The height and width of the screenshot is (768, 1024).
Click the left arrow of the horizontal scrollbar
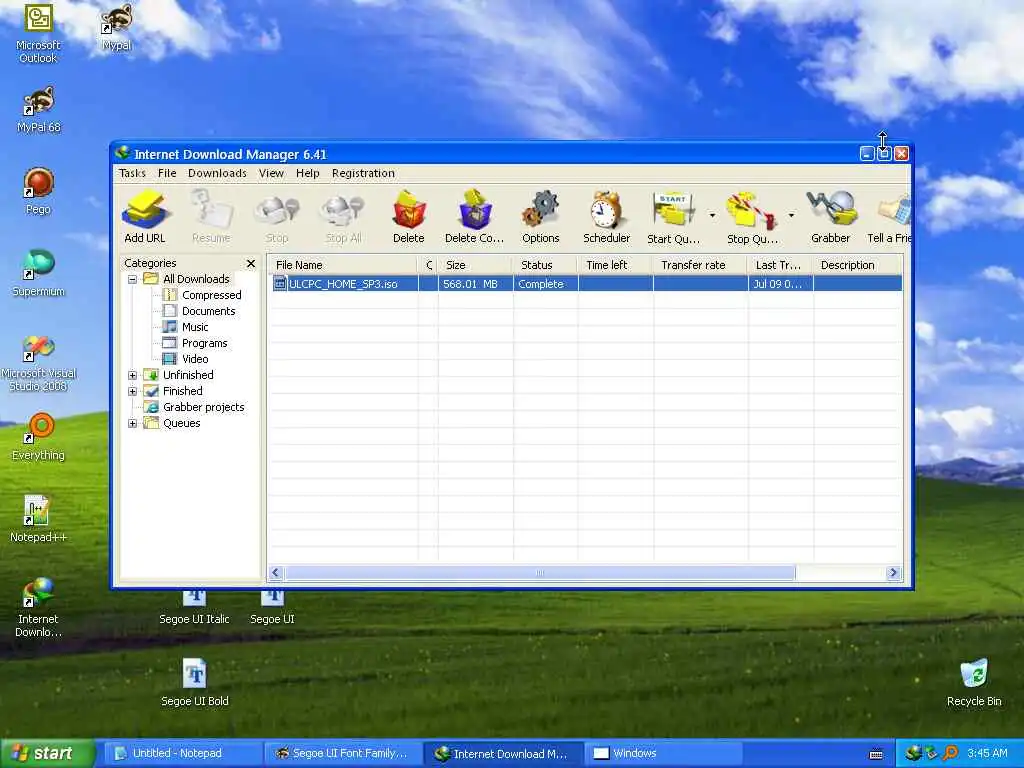click(x=276, y=573)
